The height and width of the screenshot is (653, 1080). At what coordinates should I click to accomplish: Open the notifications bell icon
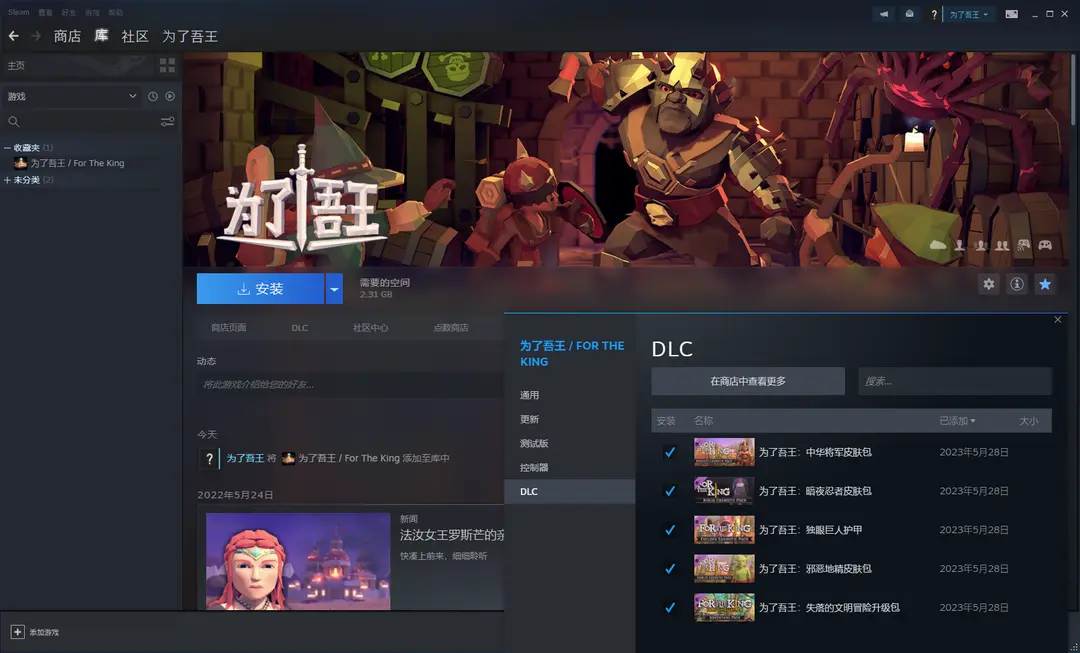[909, 14]
